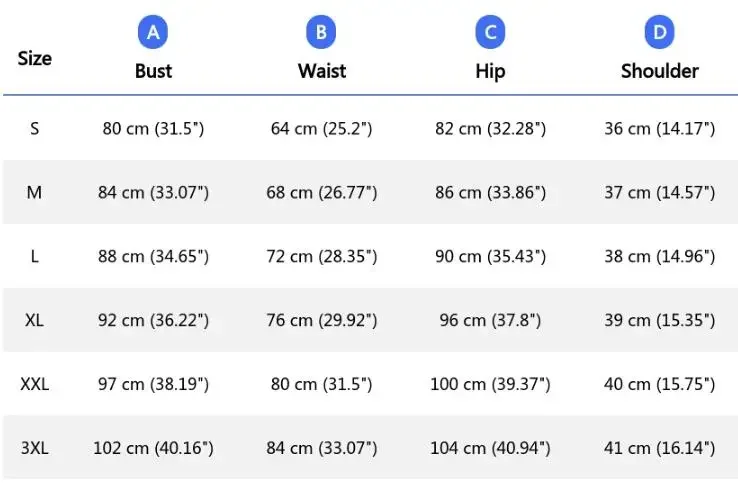The height and width of the screenshot is (492, 738).
Task: Select the S size row label
Action: (35, 129)
